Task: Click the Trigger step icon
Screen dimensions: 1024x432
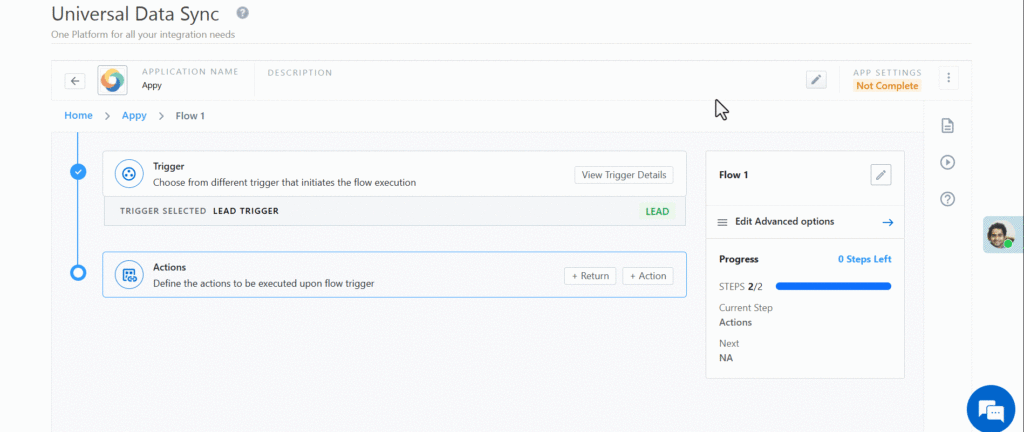Action: pyautogui.click(x=129, y=174)
